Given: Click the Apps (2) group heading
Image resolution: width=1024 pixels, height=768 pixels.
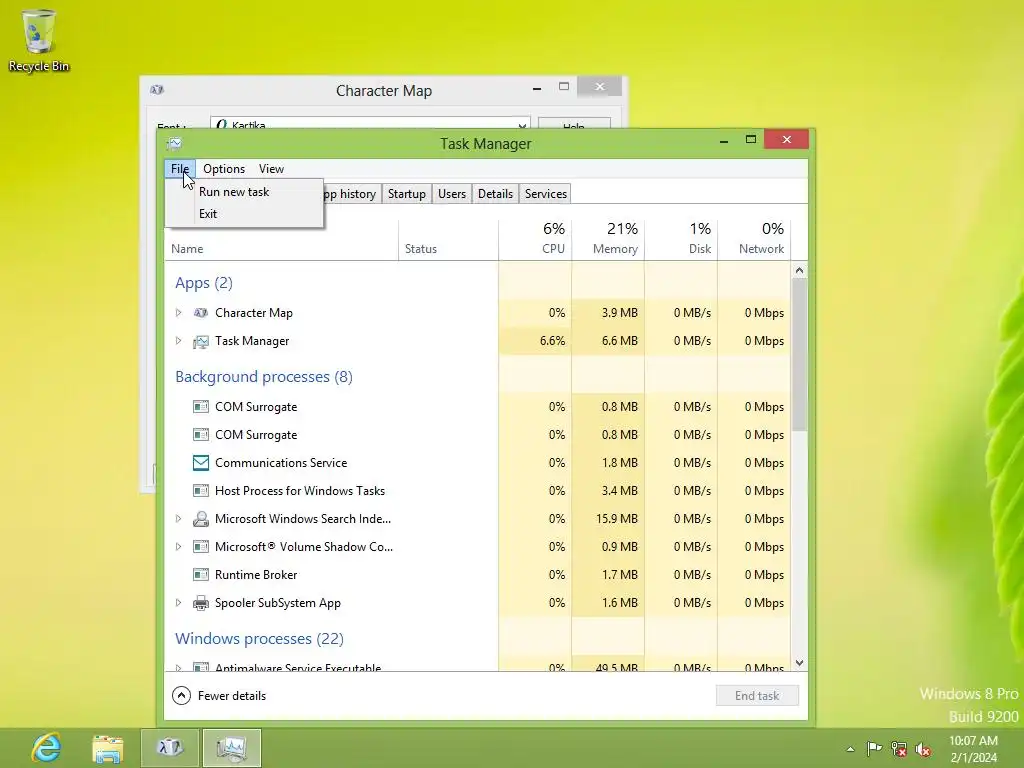Looking at the screenshot, I should pos(204,283).
